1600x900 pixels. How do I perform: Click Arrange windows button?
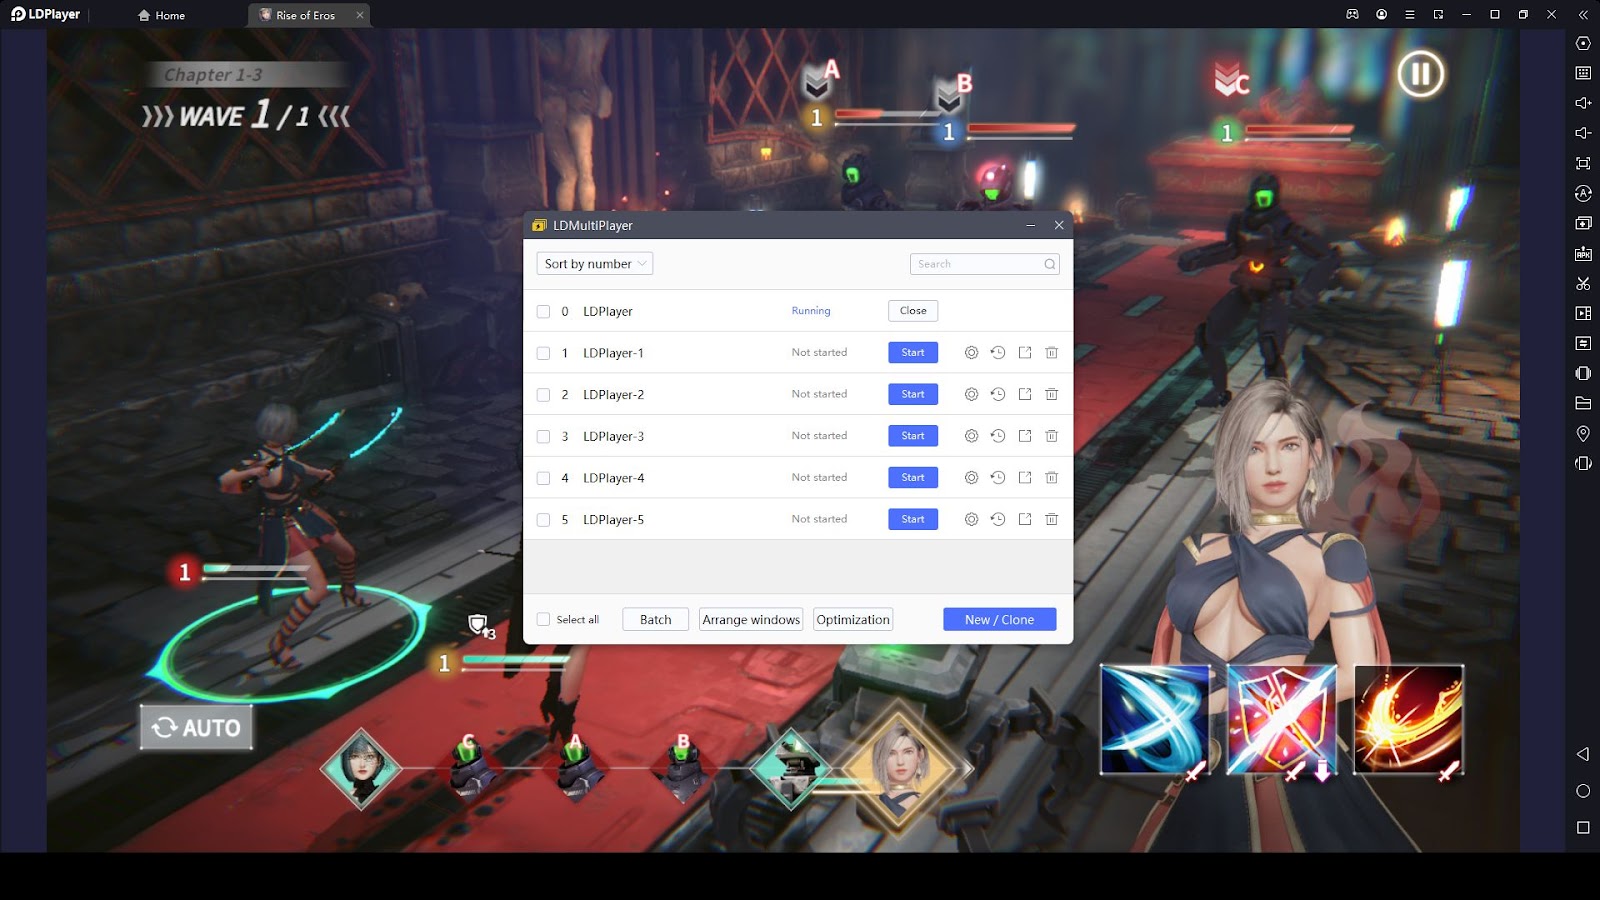[x=751, y=620]
